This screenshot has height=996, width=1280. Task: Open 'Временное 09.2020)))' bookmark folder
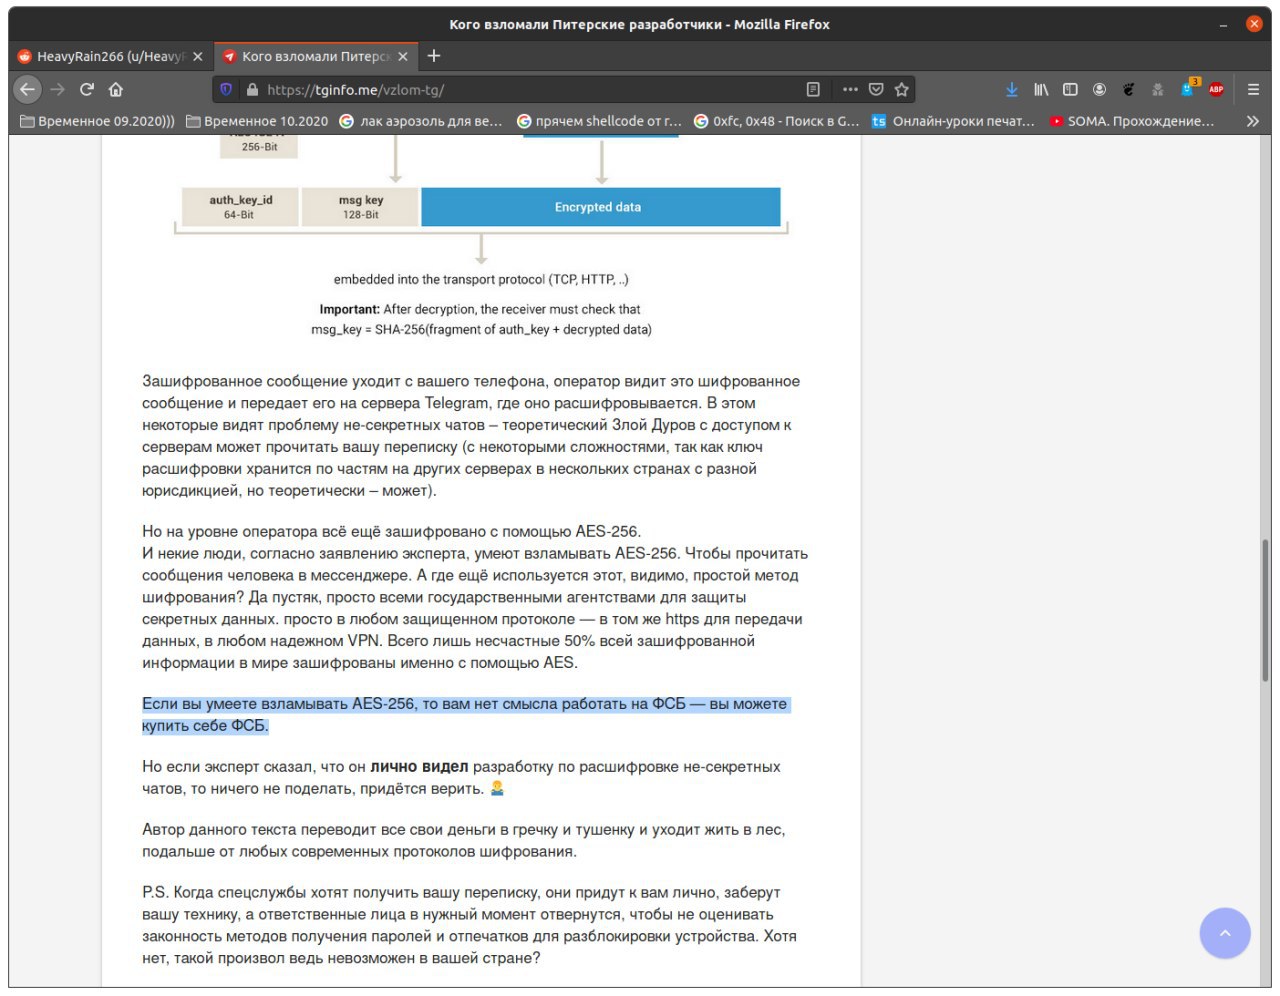(x=97, y=121)
